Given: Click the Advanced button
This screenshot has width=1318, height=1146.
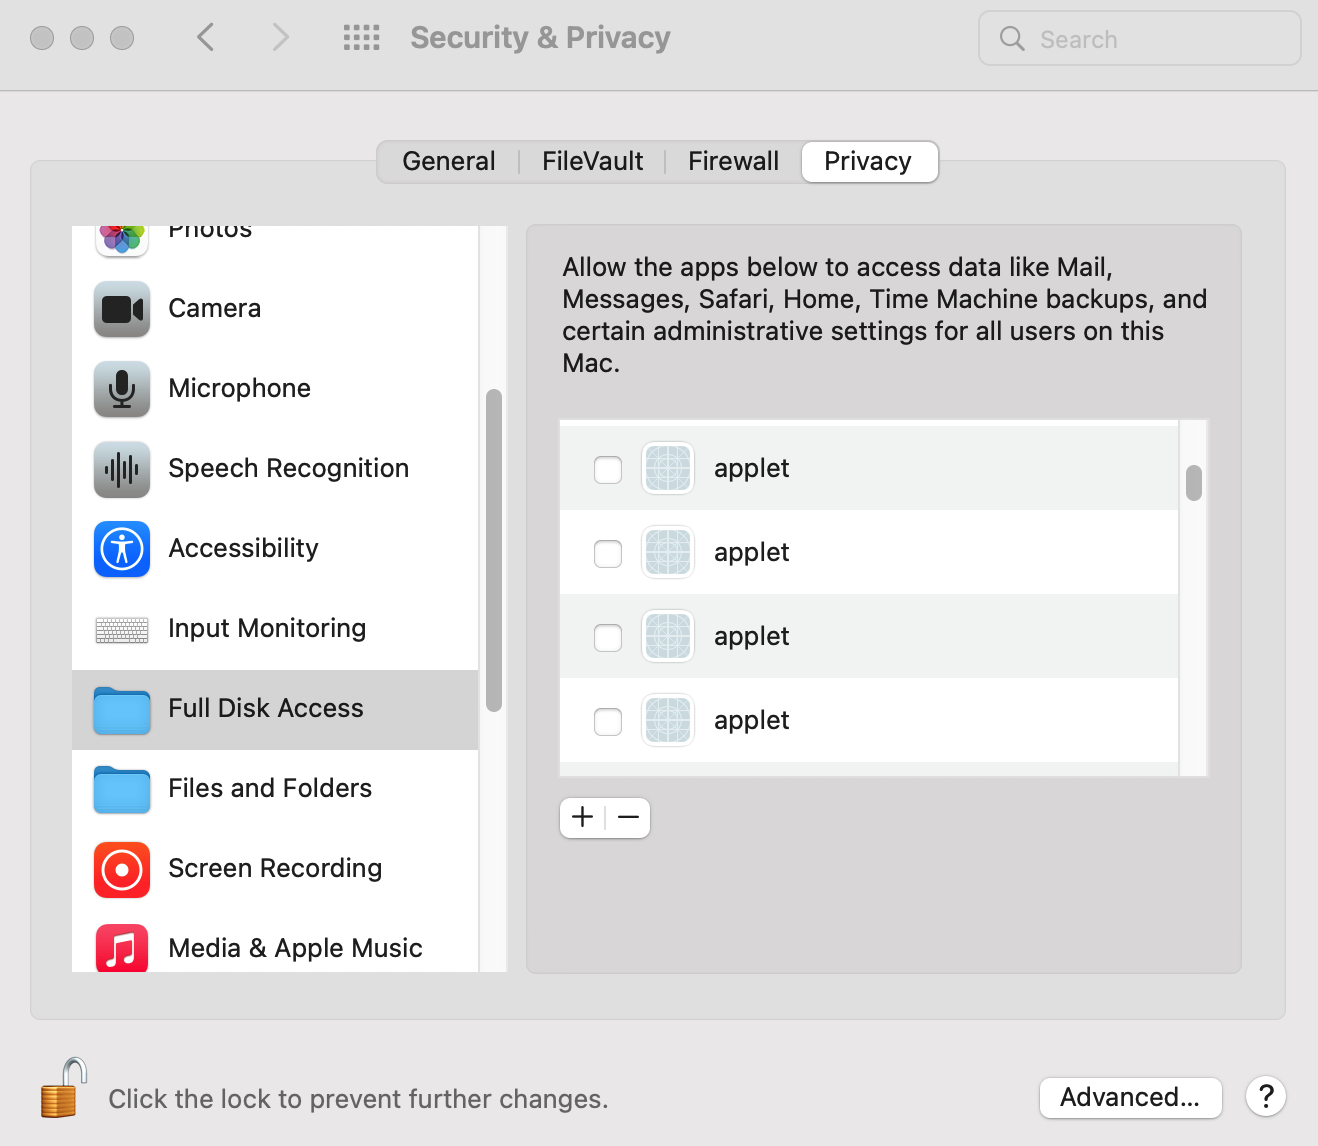Looking at the screenshot, I should pyautogui.click(x=1130, y=1097).
